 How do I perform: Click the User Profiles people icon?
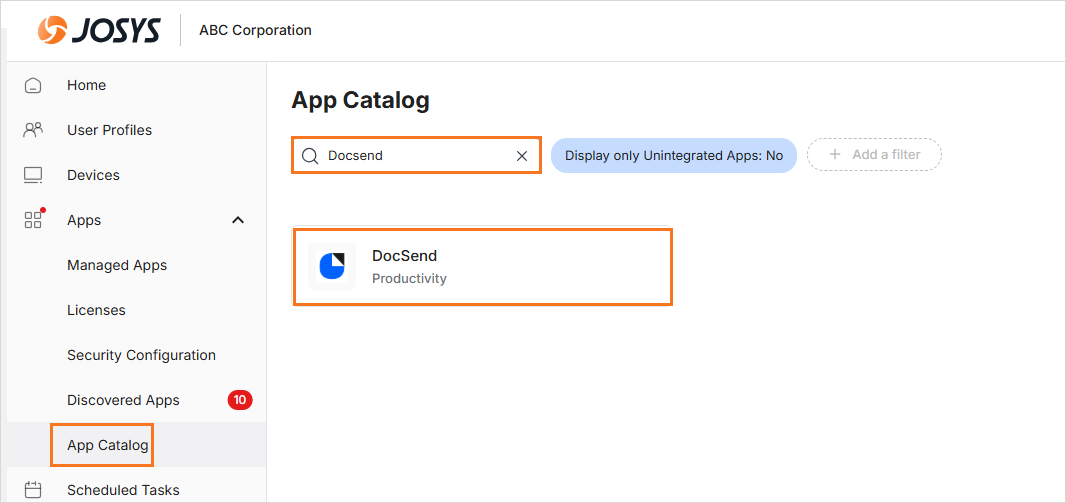(33, 130)
